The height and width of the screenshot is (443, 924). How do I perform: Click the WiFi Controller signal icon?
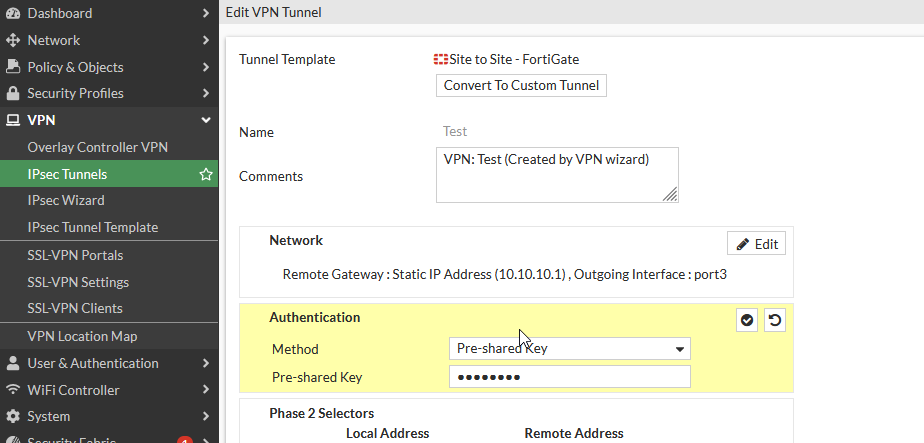(13, 390)
